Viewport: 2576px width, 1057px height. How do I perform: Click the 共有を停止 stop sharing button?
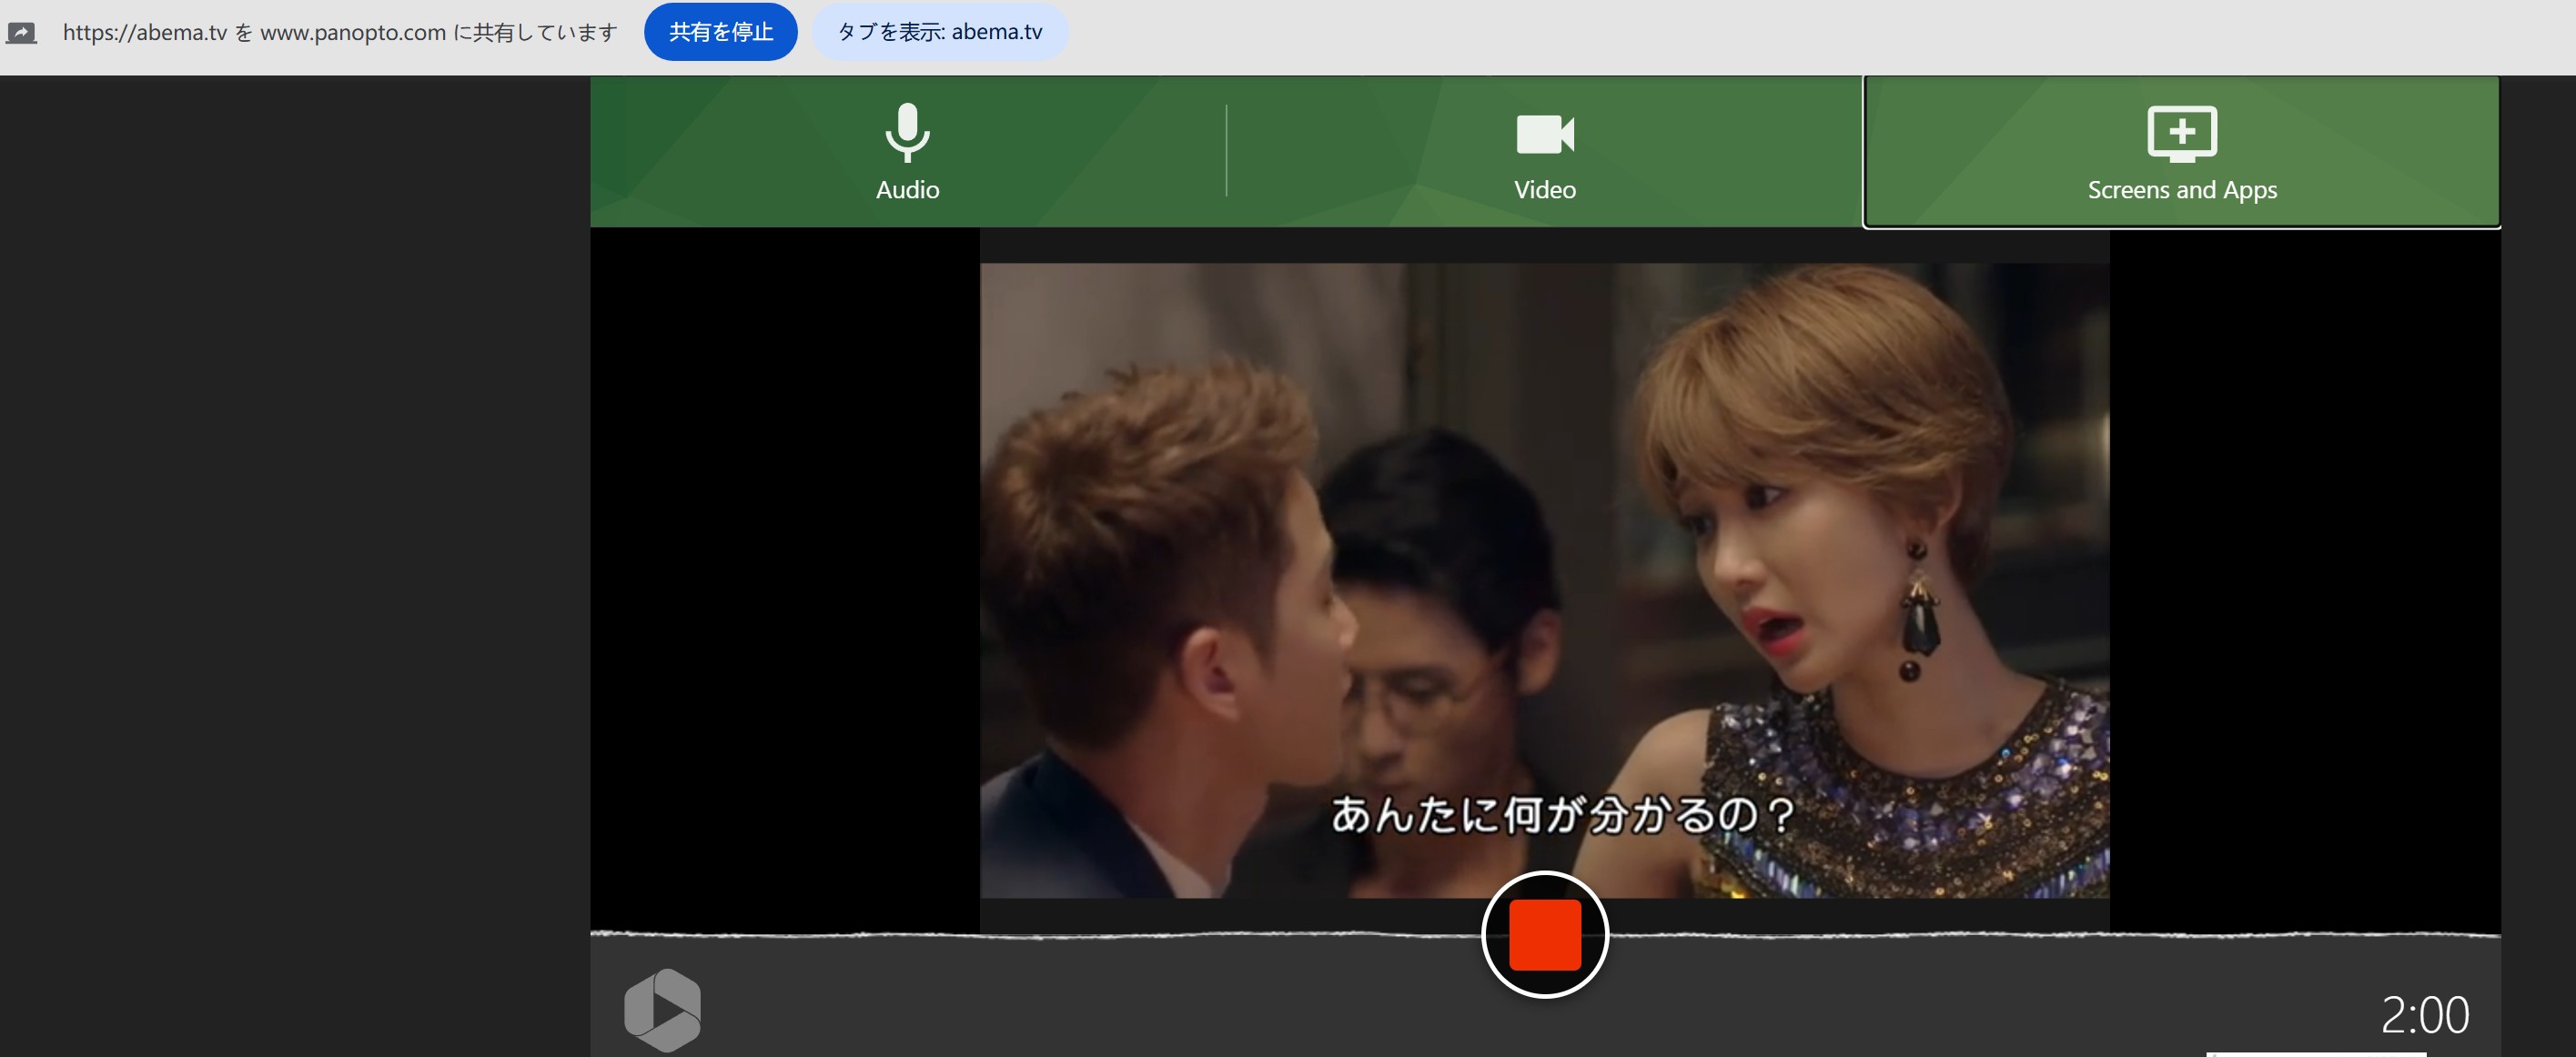click(721, 32)
